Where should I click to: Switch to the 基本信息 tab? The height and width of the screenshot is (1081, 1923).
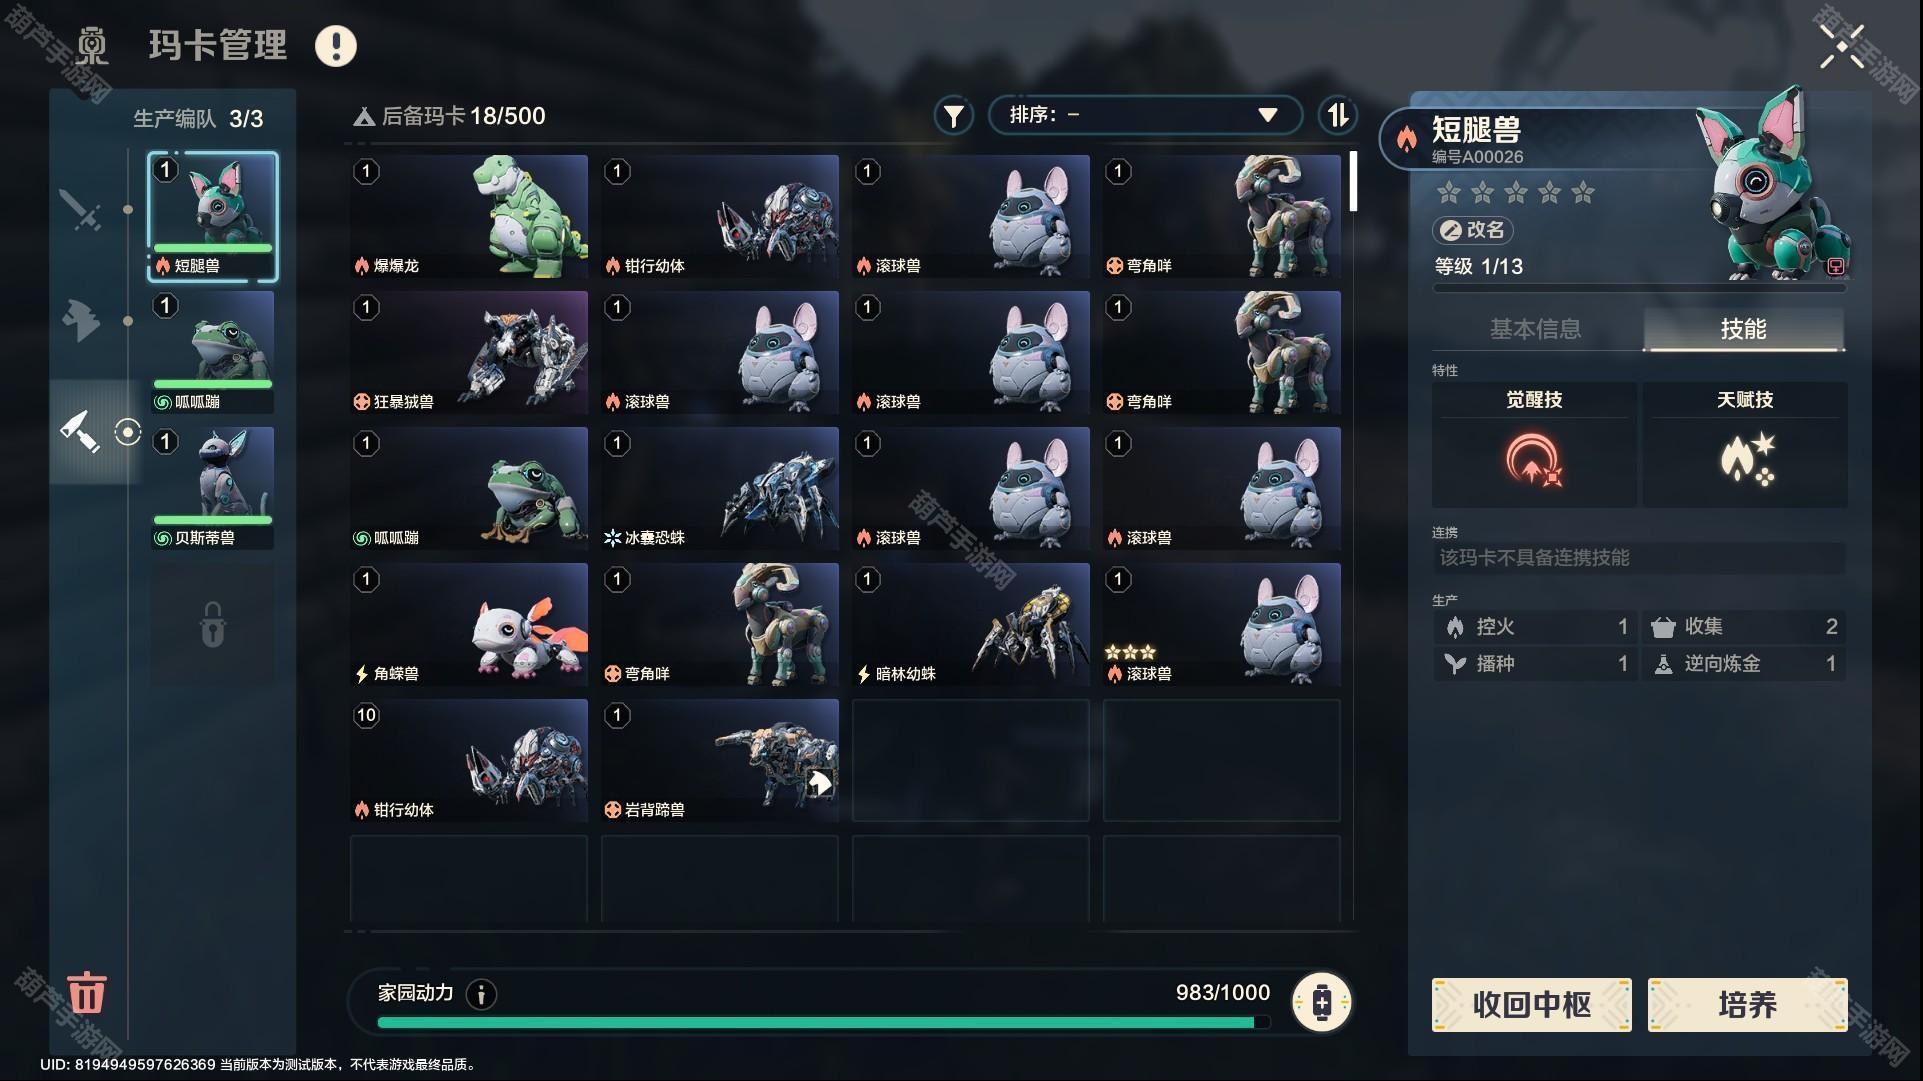tap(1535, 329)
